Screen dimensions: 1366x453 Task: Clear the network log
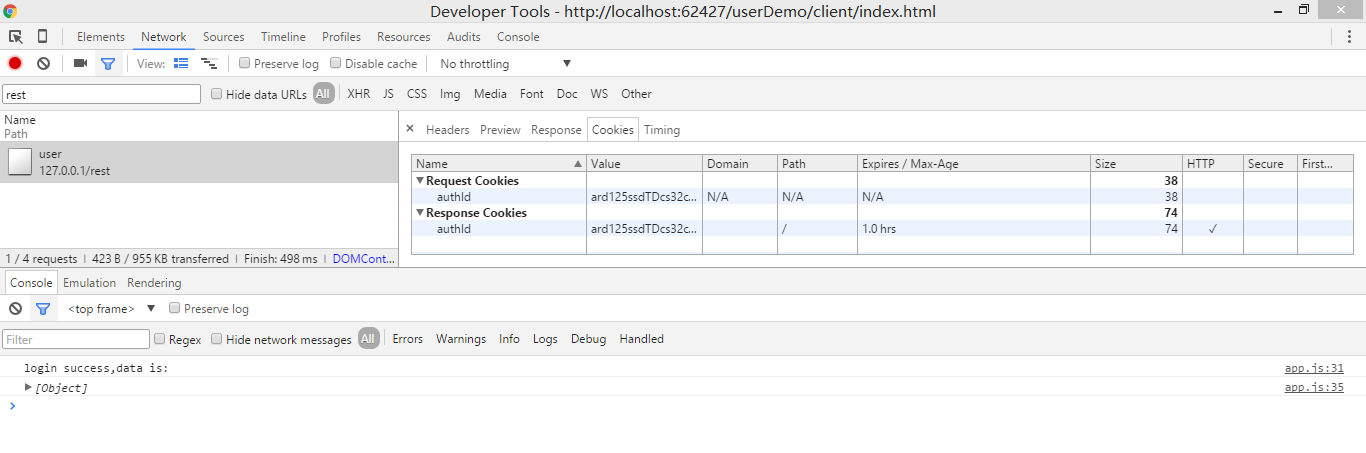click(x=43, y=63)
